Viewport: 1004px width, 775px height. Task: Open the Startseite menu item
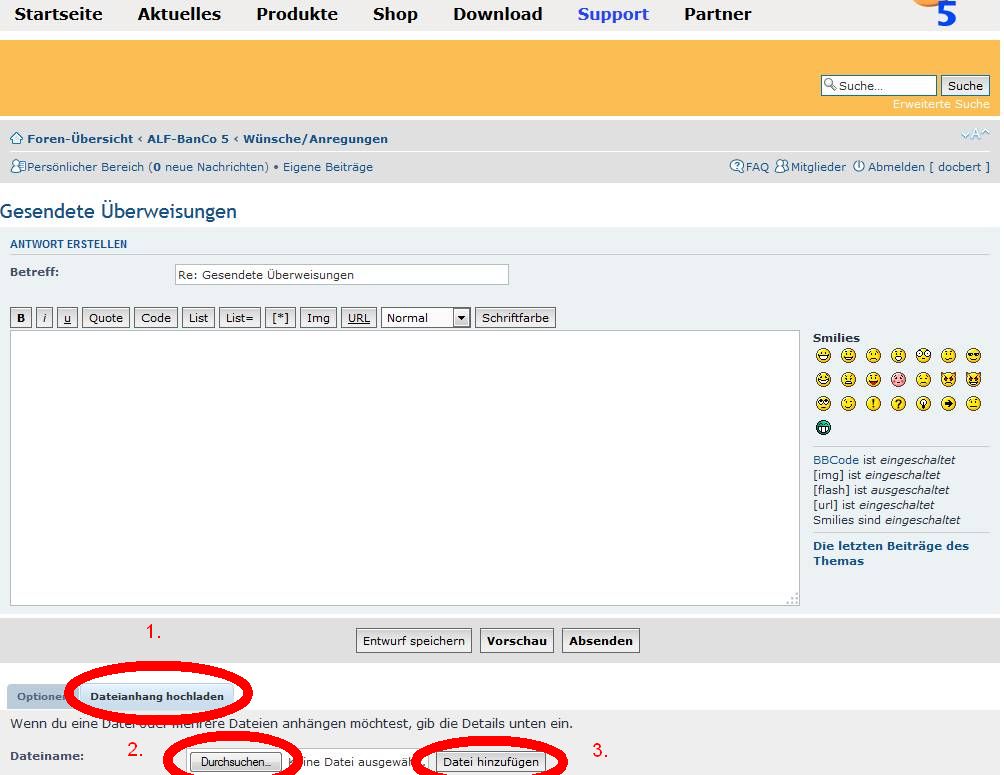58,14
